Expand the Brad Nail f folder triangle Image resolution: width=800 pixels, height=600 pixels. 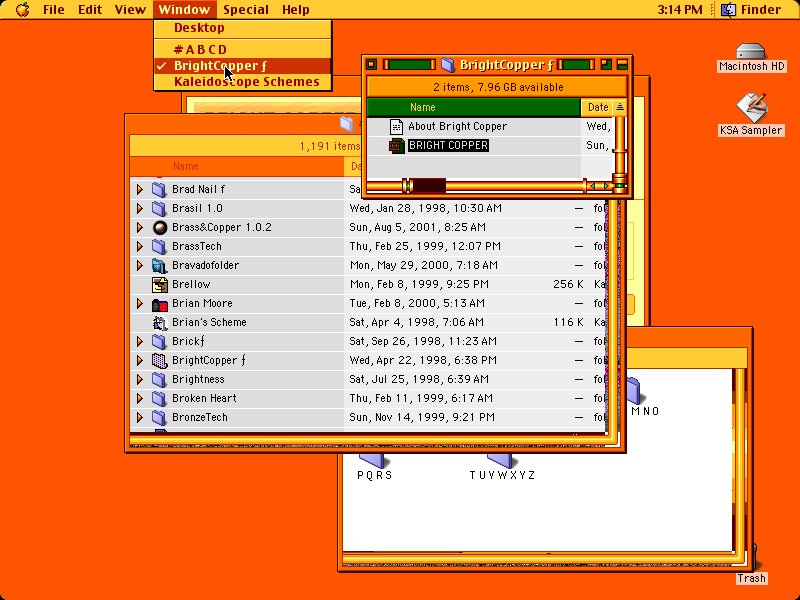tap(139, 189)
